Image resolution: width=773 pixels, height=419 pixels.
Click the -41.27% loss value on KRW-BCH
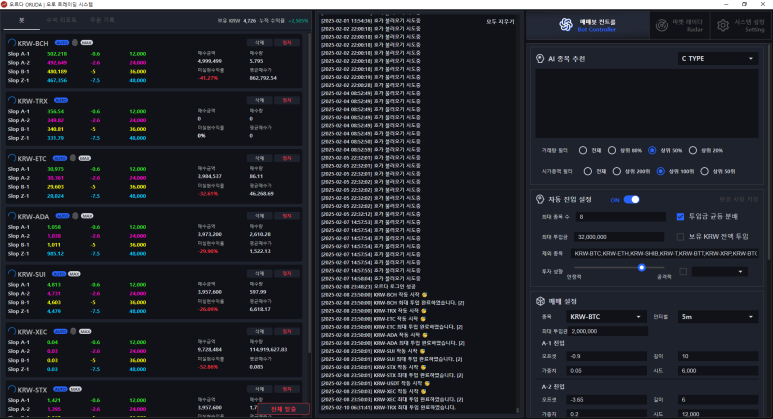(208, 78)
